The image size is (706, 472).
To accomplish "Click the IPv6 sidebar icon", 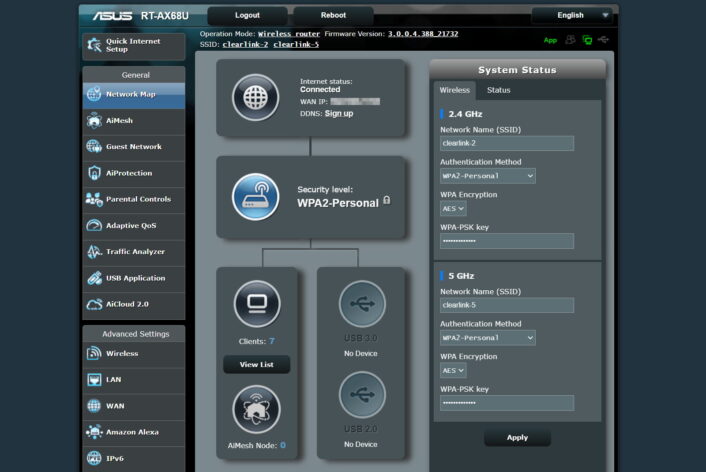I will 94,458.
